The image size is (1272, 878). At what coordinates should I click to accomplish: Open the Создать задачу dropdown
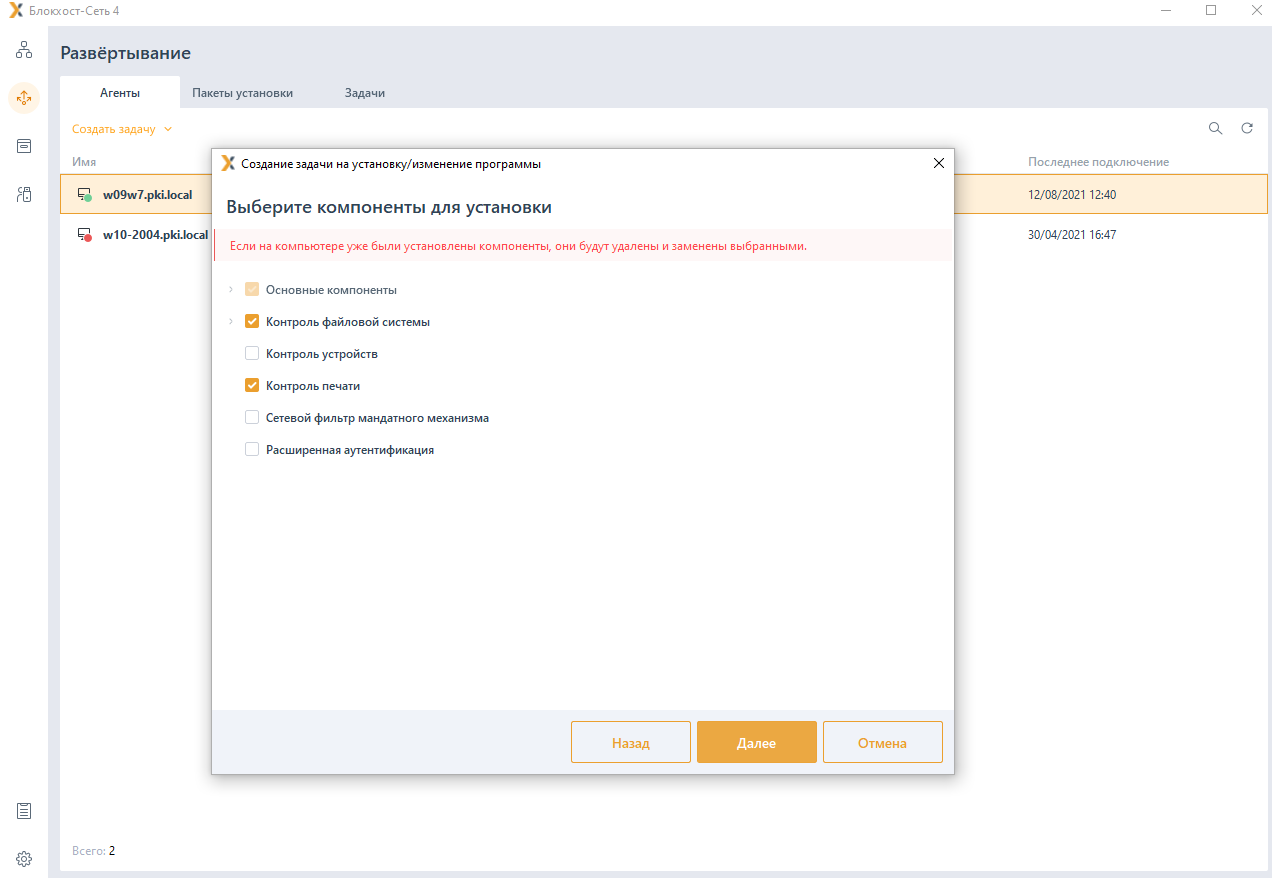coord(122,129)
